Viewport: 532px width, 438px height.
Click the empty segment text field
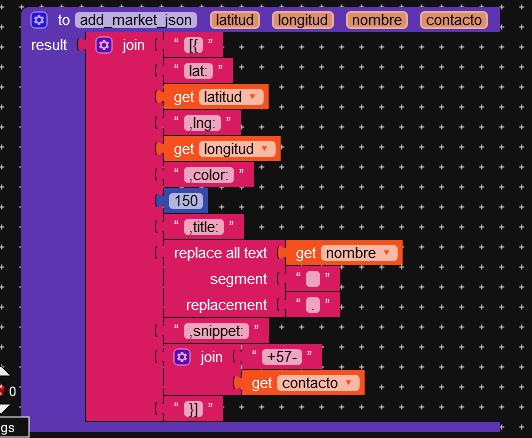point(313,279)
